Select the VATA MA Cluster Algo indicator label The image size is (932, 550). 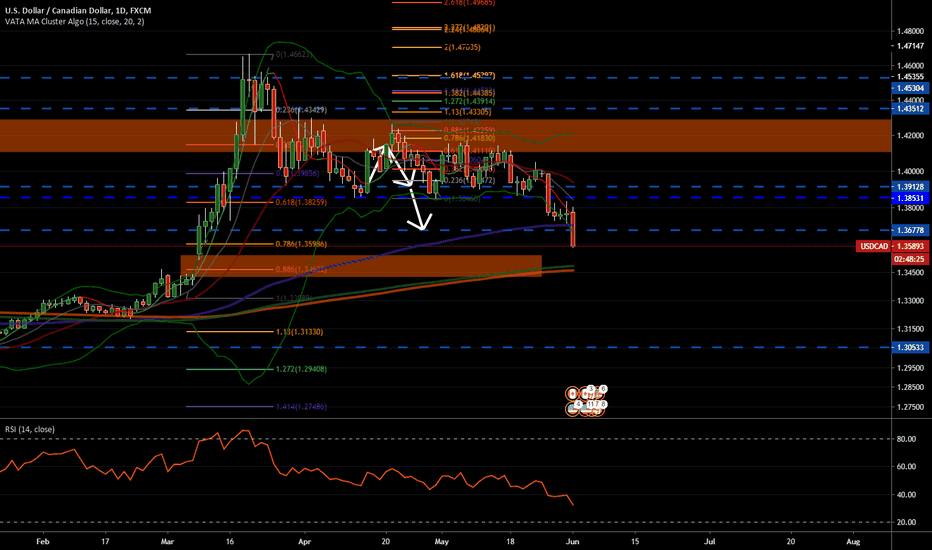click(x=74, y=21)
